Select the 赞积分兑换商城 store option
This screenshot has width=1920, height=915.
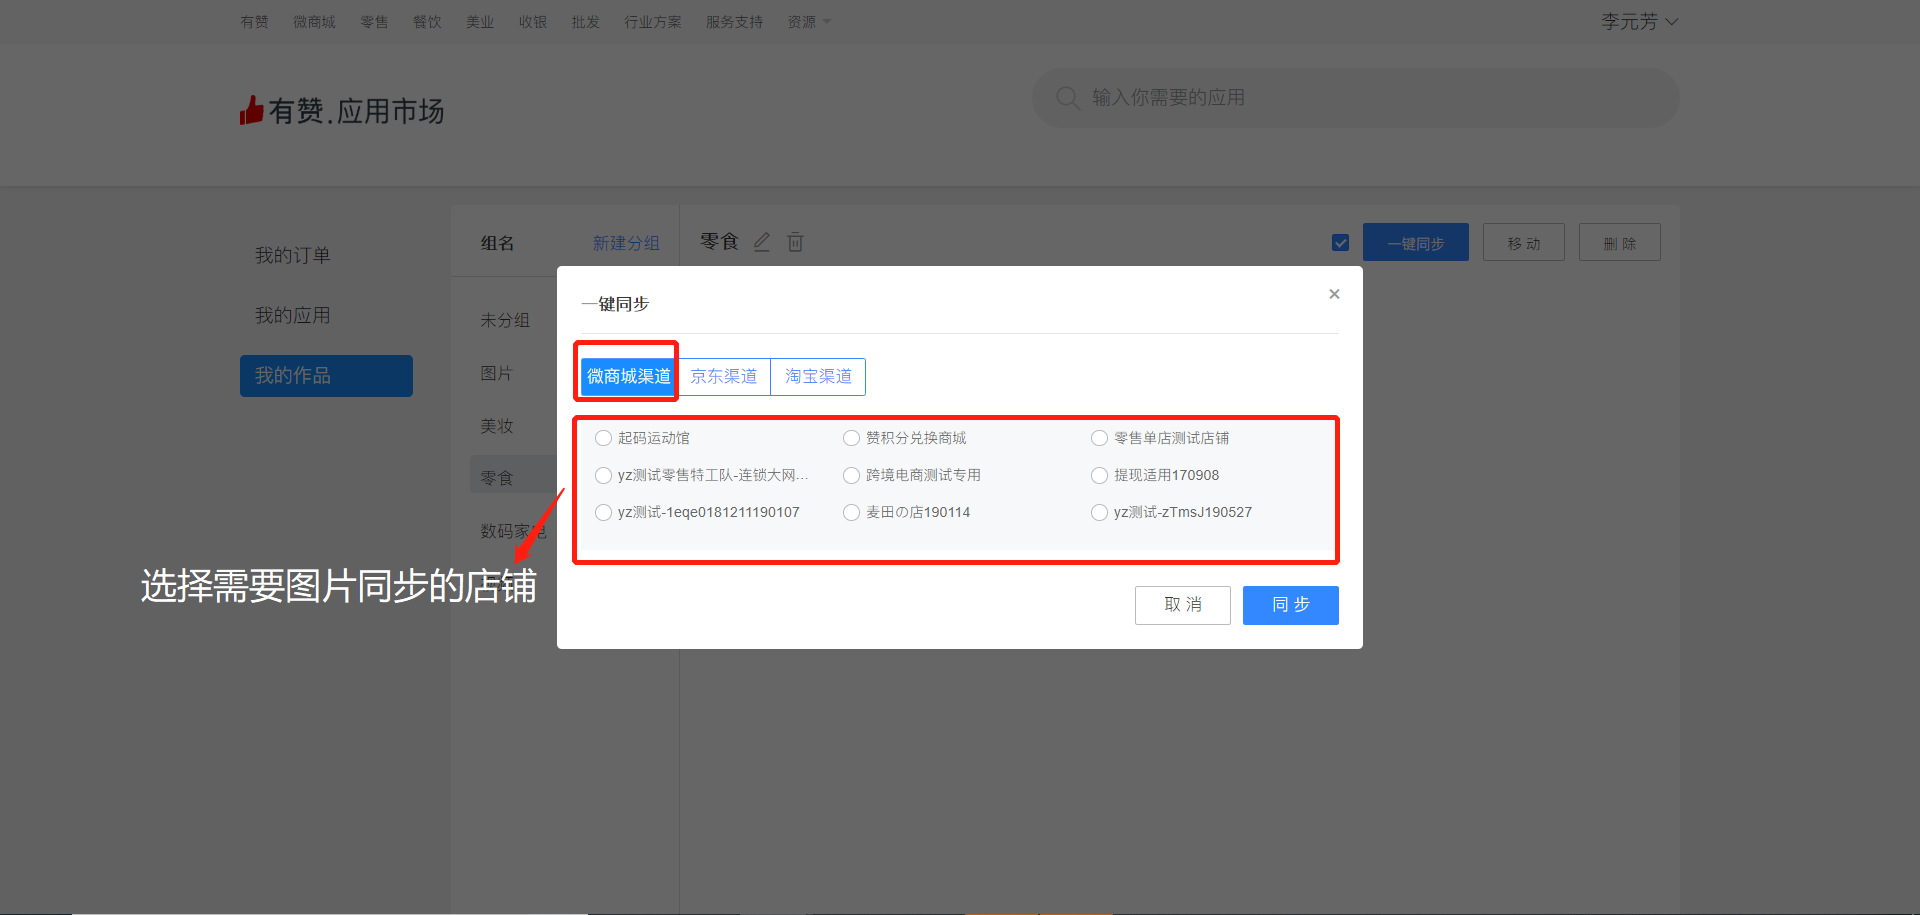[851, 438]
